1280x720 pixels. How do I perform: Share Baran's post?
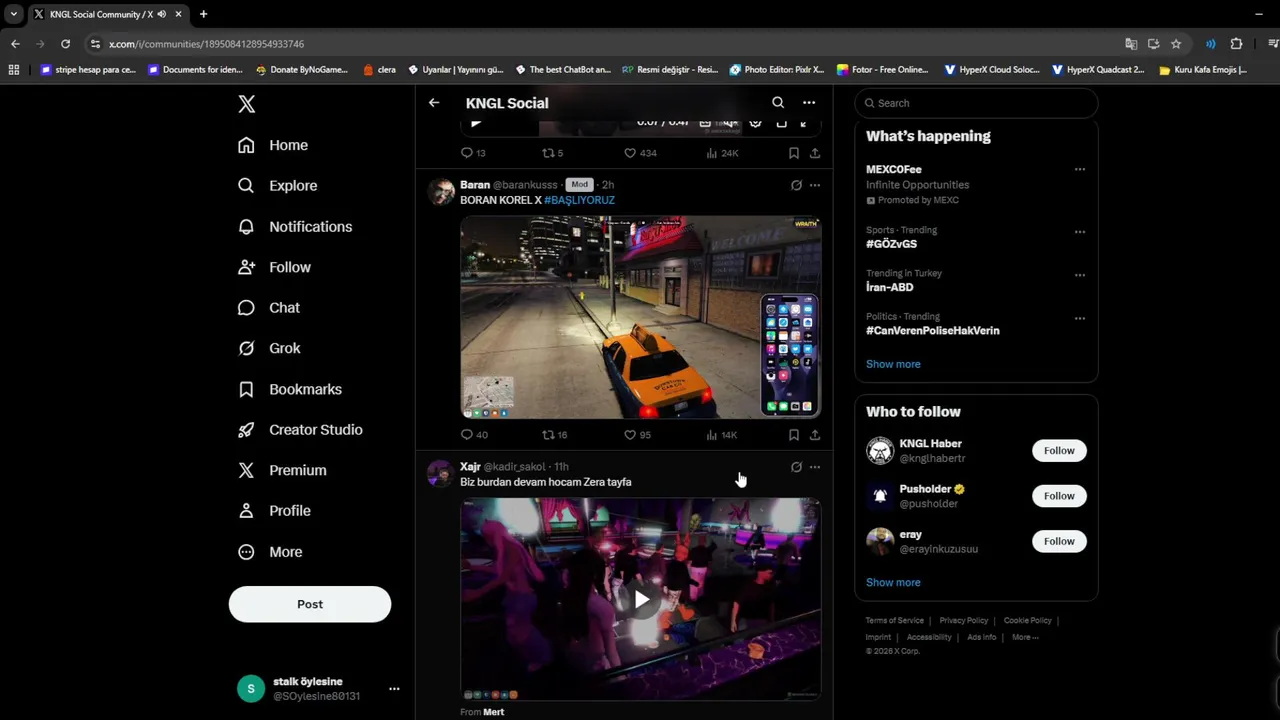pos(815,435)
